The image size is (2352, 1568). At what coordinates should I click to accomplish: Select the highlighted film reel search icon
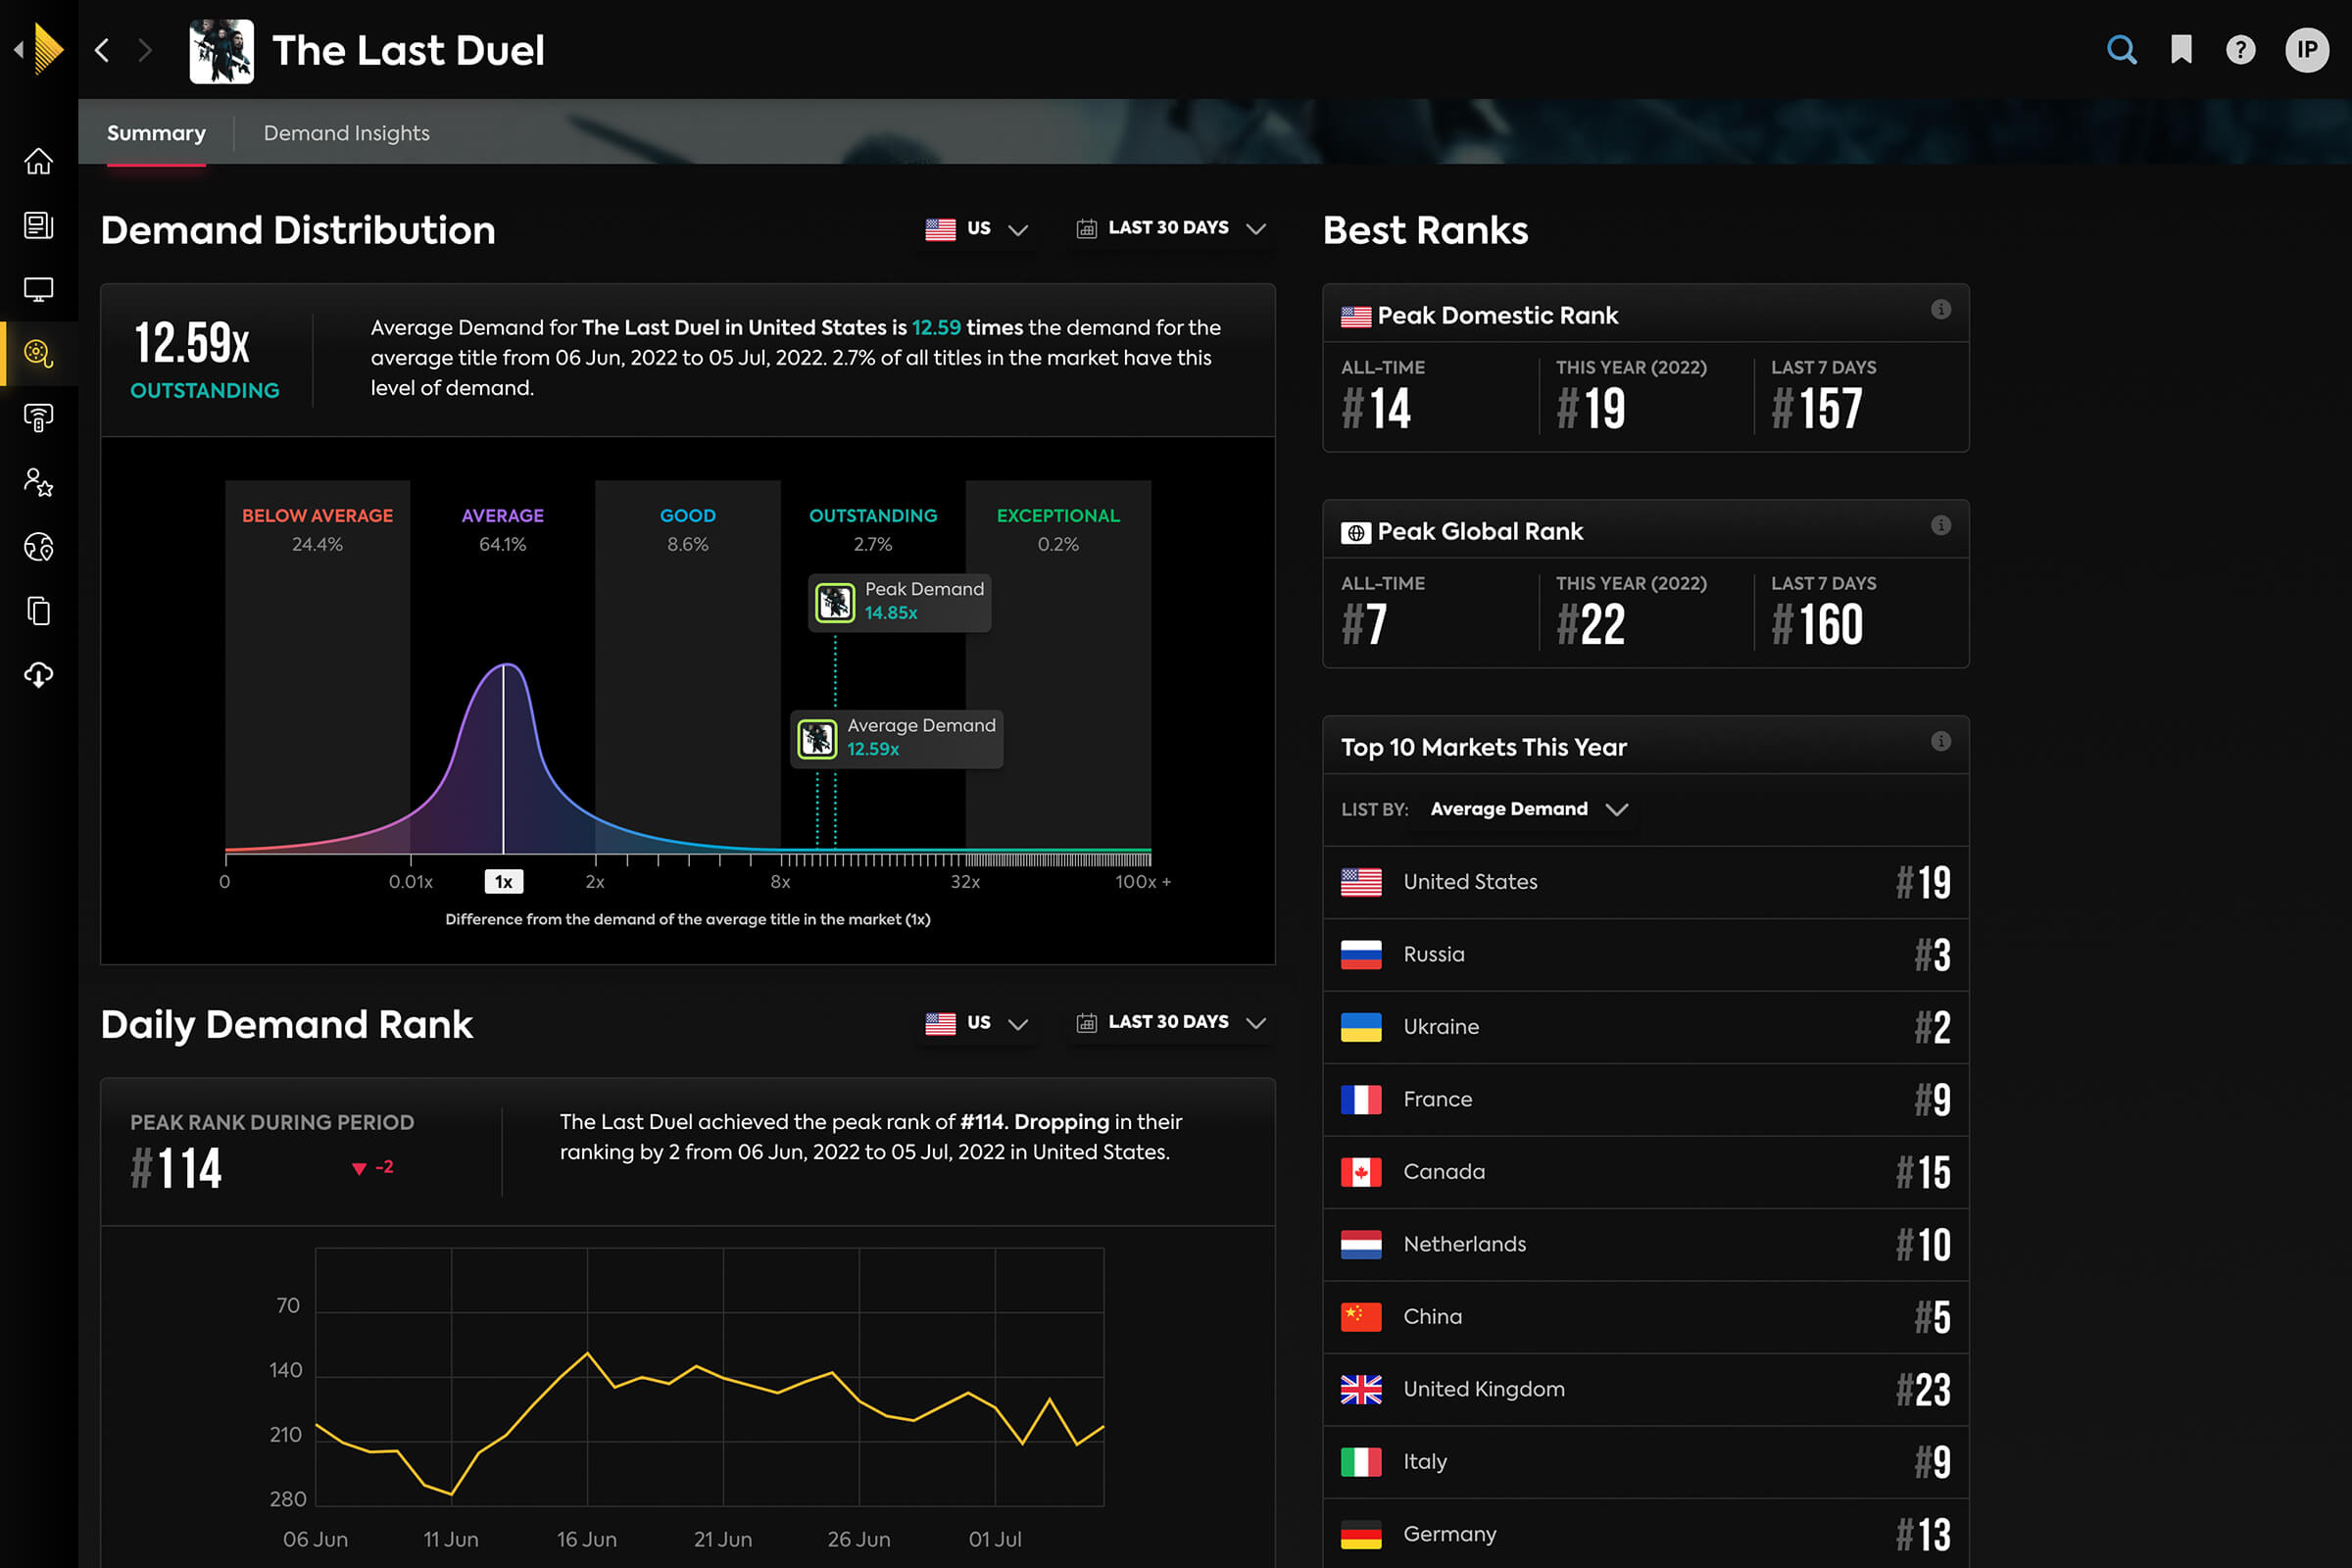38,353
